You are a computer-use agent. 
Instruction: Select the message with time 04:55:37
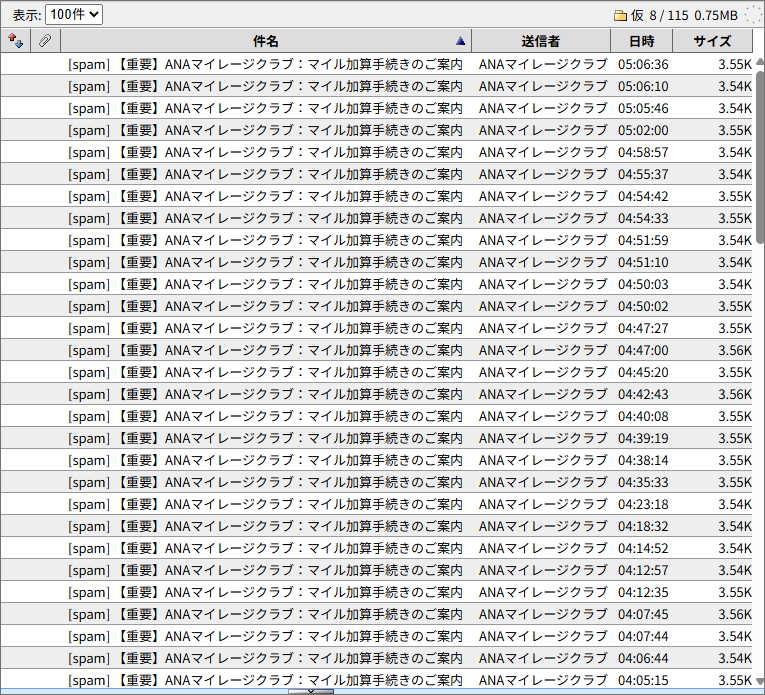coord(376,174)
